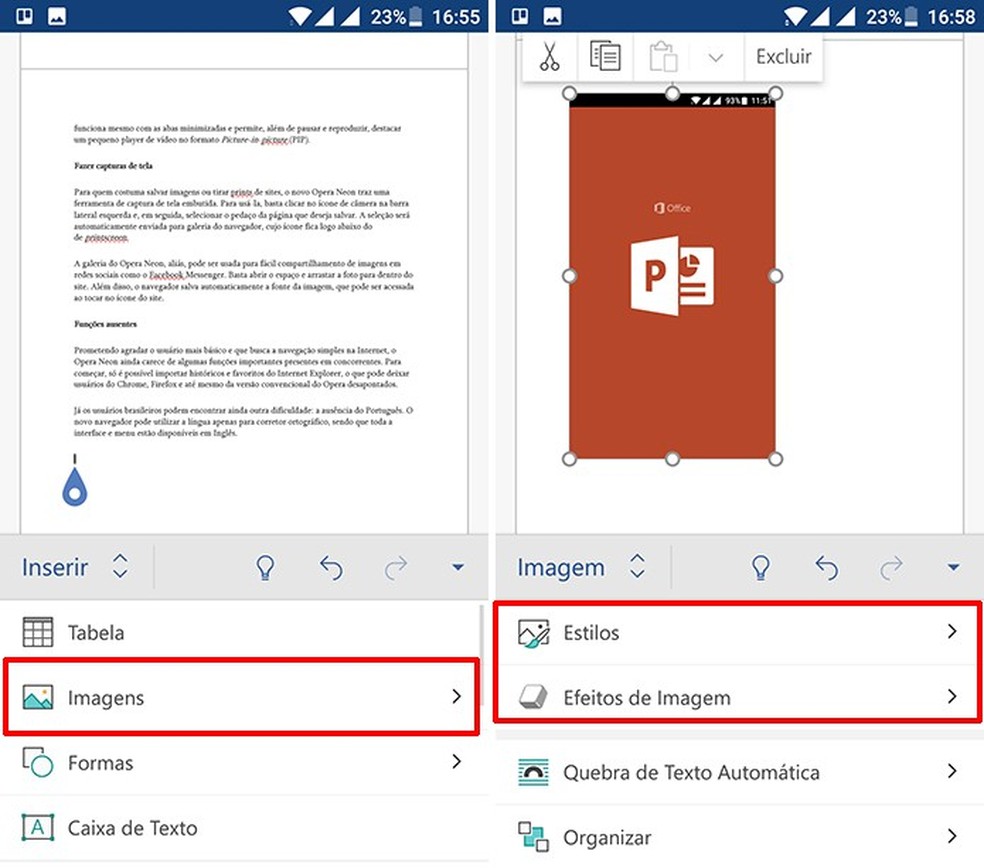This screenshot has height=868, width=984.
Task: Tap the Formas shapes icon
Action: click(37, 762)
